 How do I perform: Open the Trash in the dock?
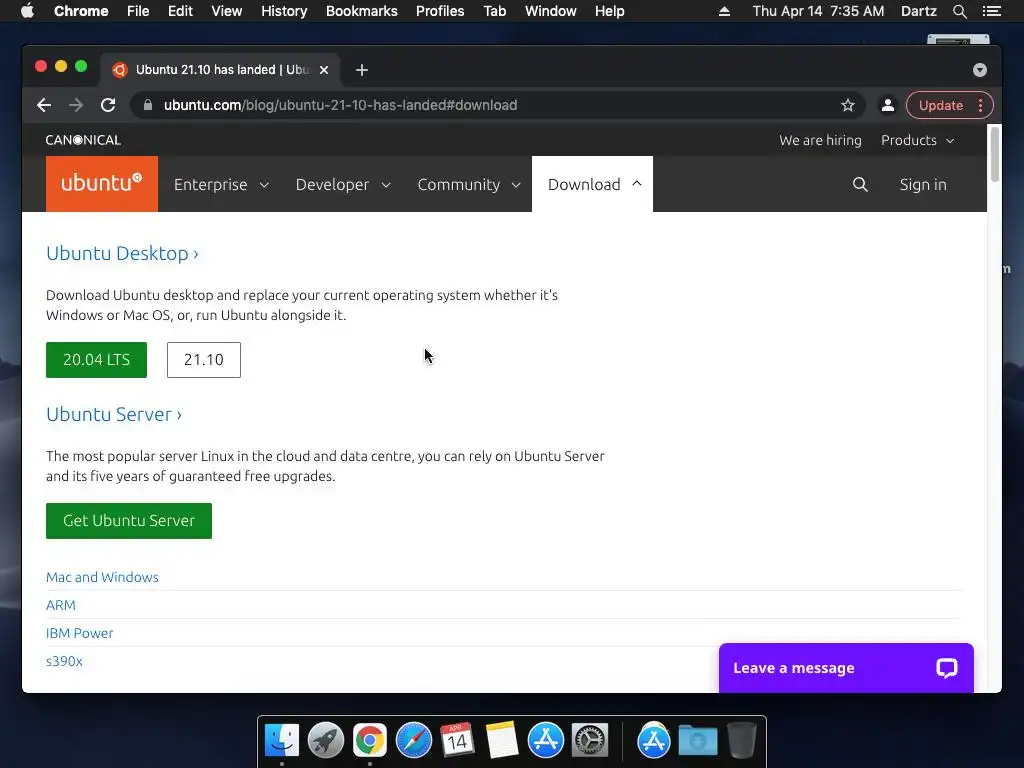[x=742, y=741]
